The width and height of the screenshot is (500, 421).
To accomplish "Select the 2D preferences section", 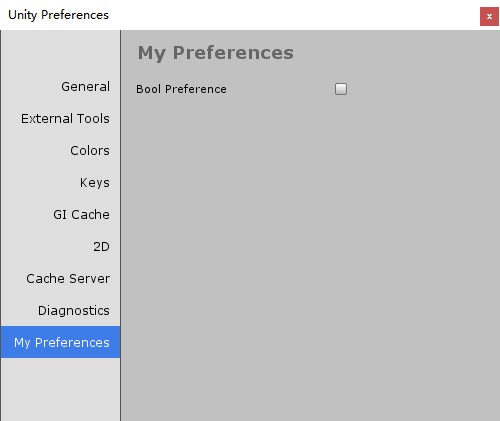I will (x=60, y=247).
